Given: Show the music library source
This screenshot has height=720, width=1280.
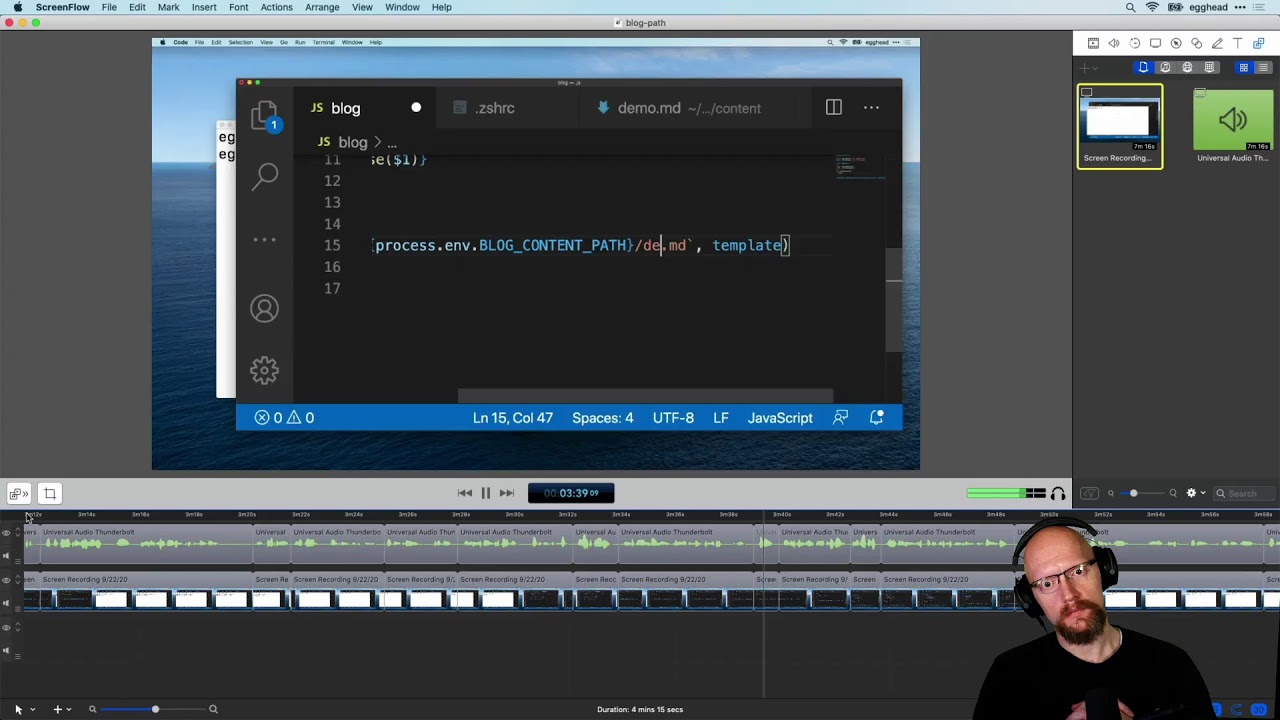Looking at the screenshot, I should click(x=1165, y=67).
